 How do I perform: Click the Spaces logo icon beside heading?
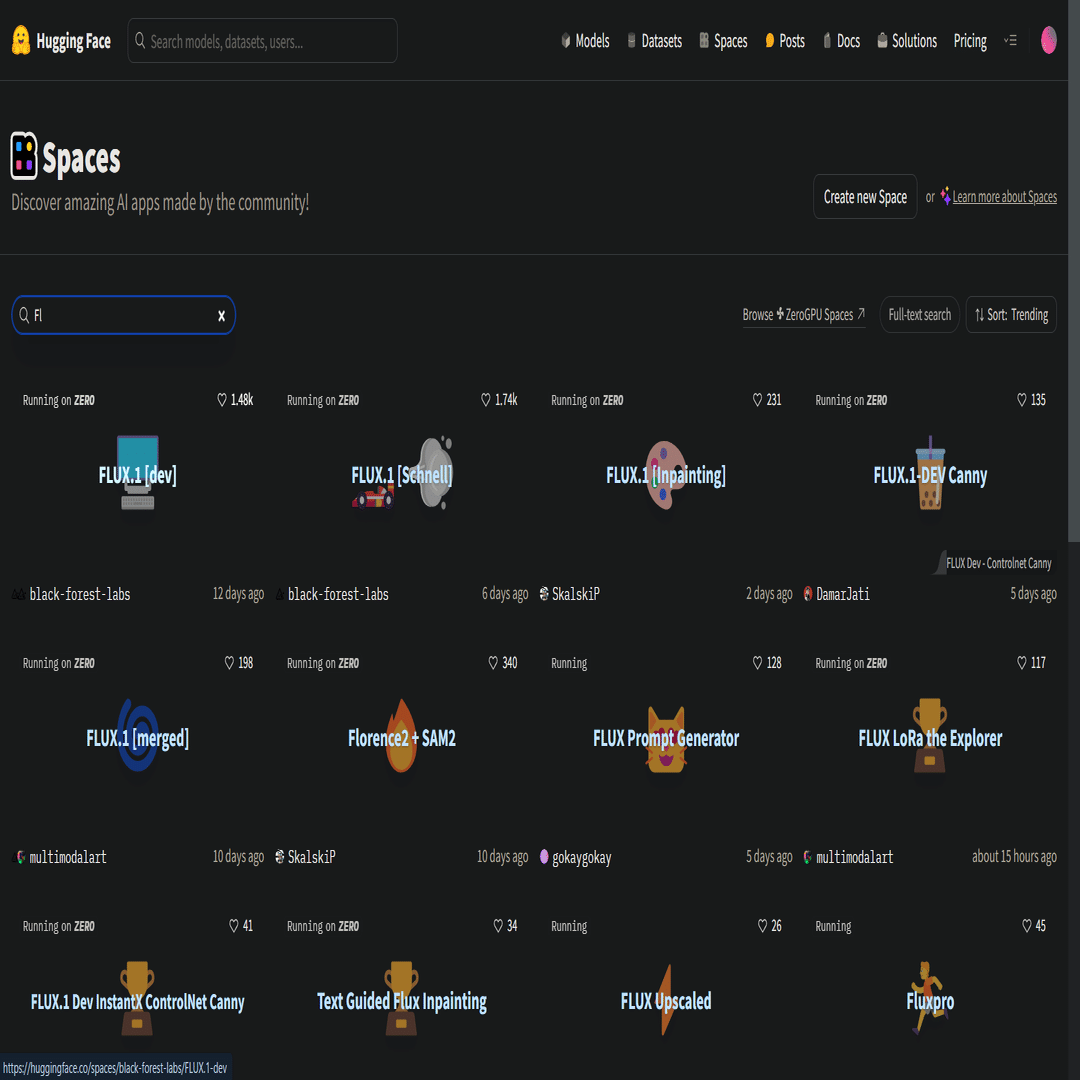point(24,156)
